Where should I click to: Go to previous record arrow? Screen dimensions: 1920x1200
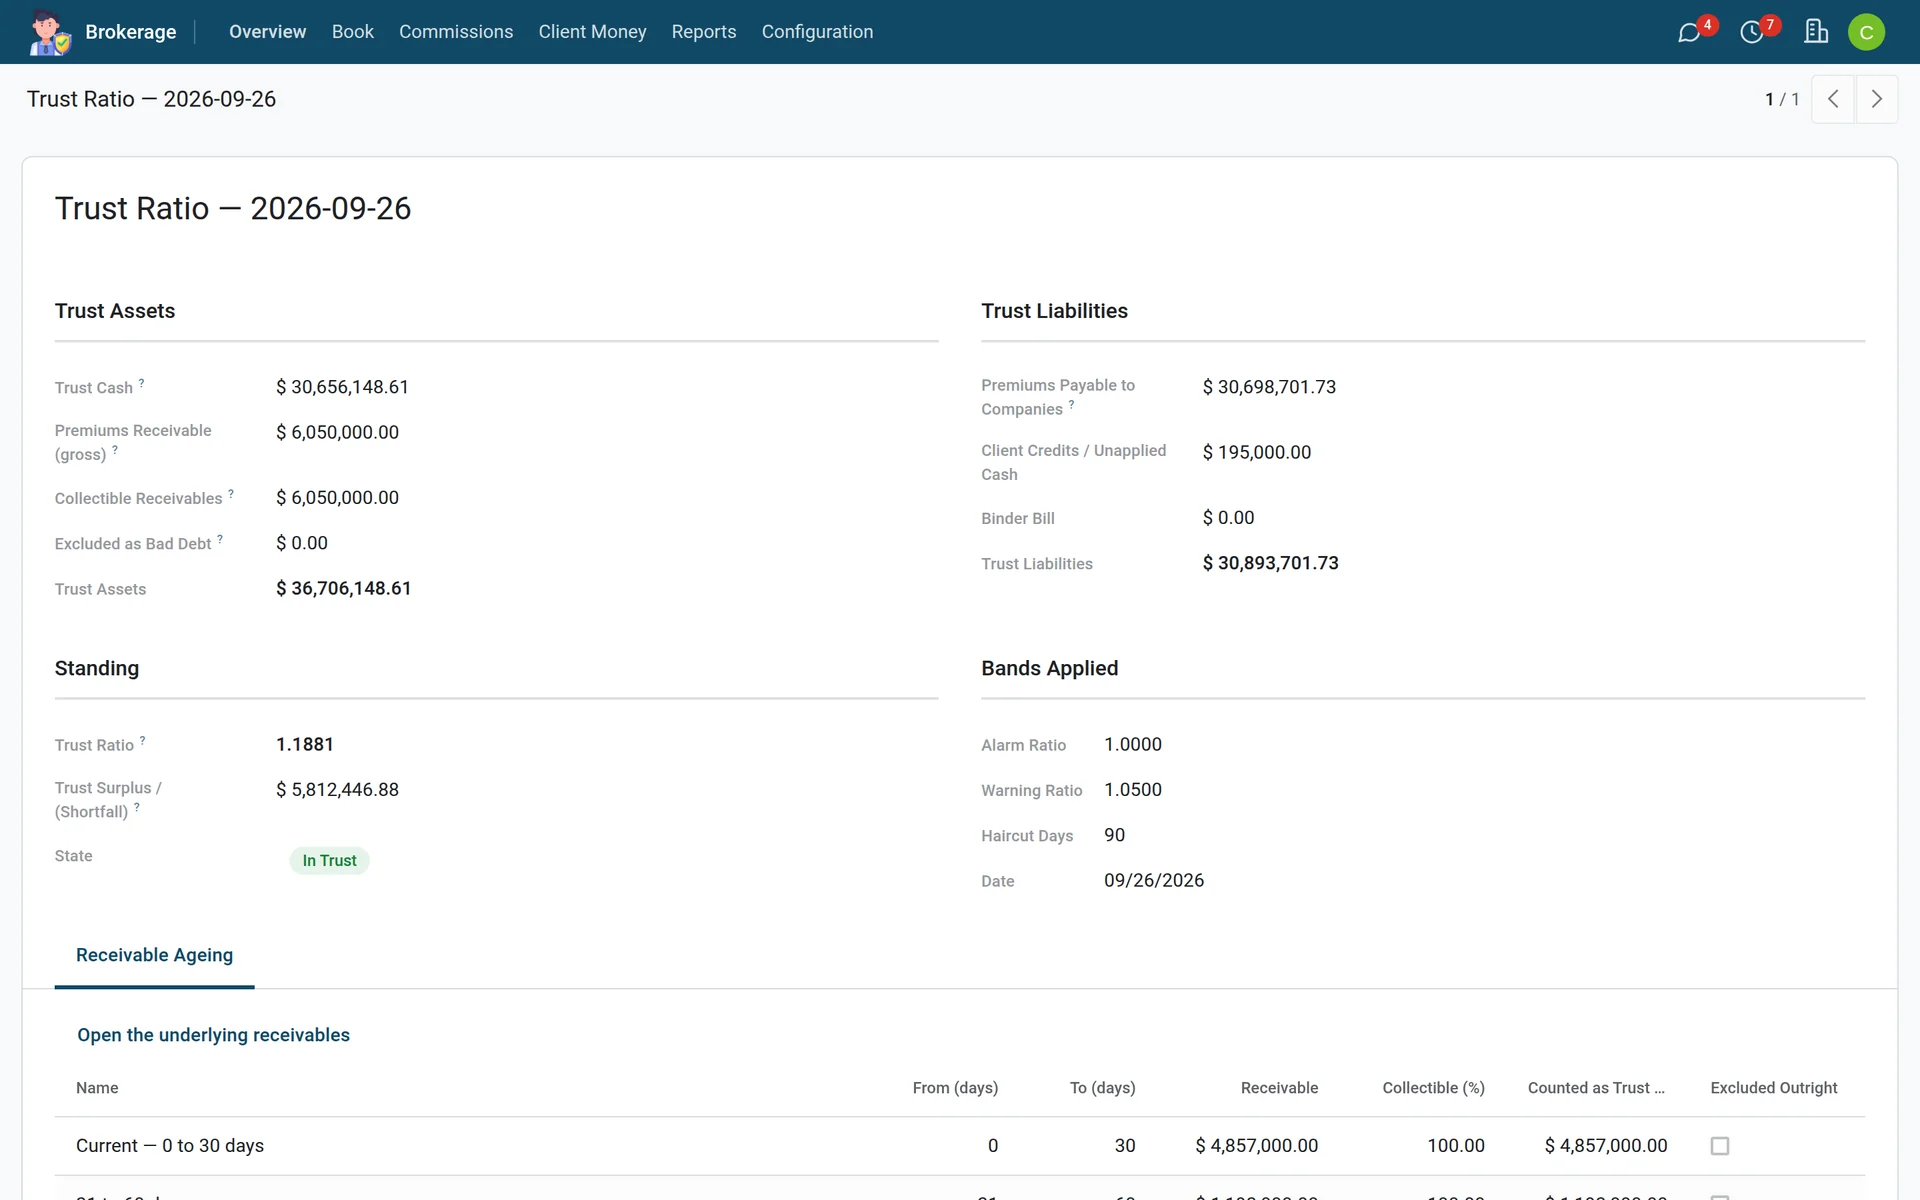pyautogui.click(x=1833, y=99)
